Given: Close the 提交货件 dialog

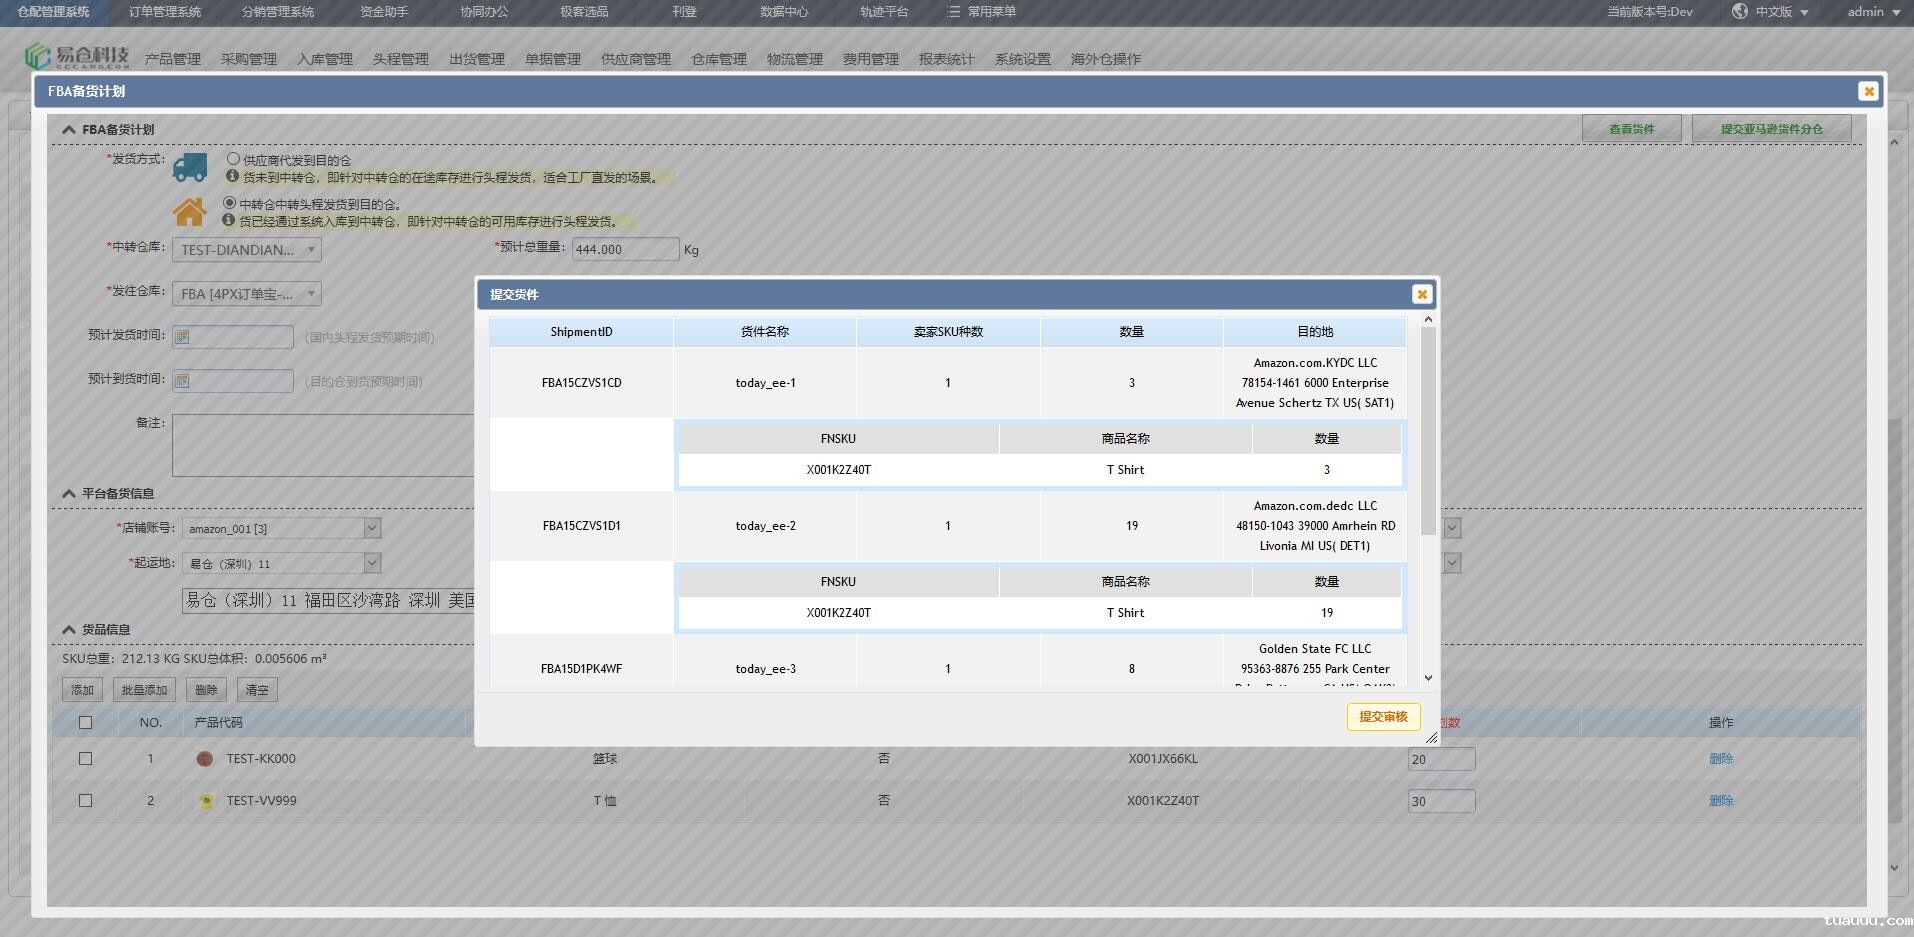Looking at the screenshot, I should pos(1421,294).
